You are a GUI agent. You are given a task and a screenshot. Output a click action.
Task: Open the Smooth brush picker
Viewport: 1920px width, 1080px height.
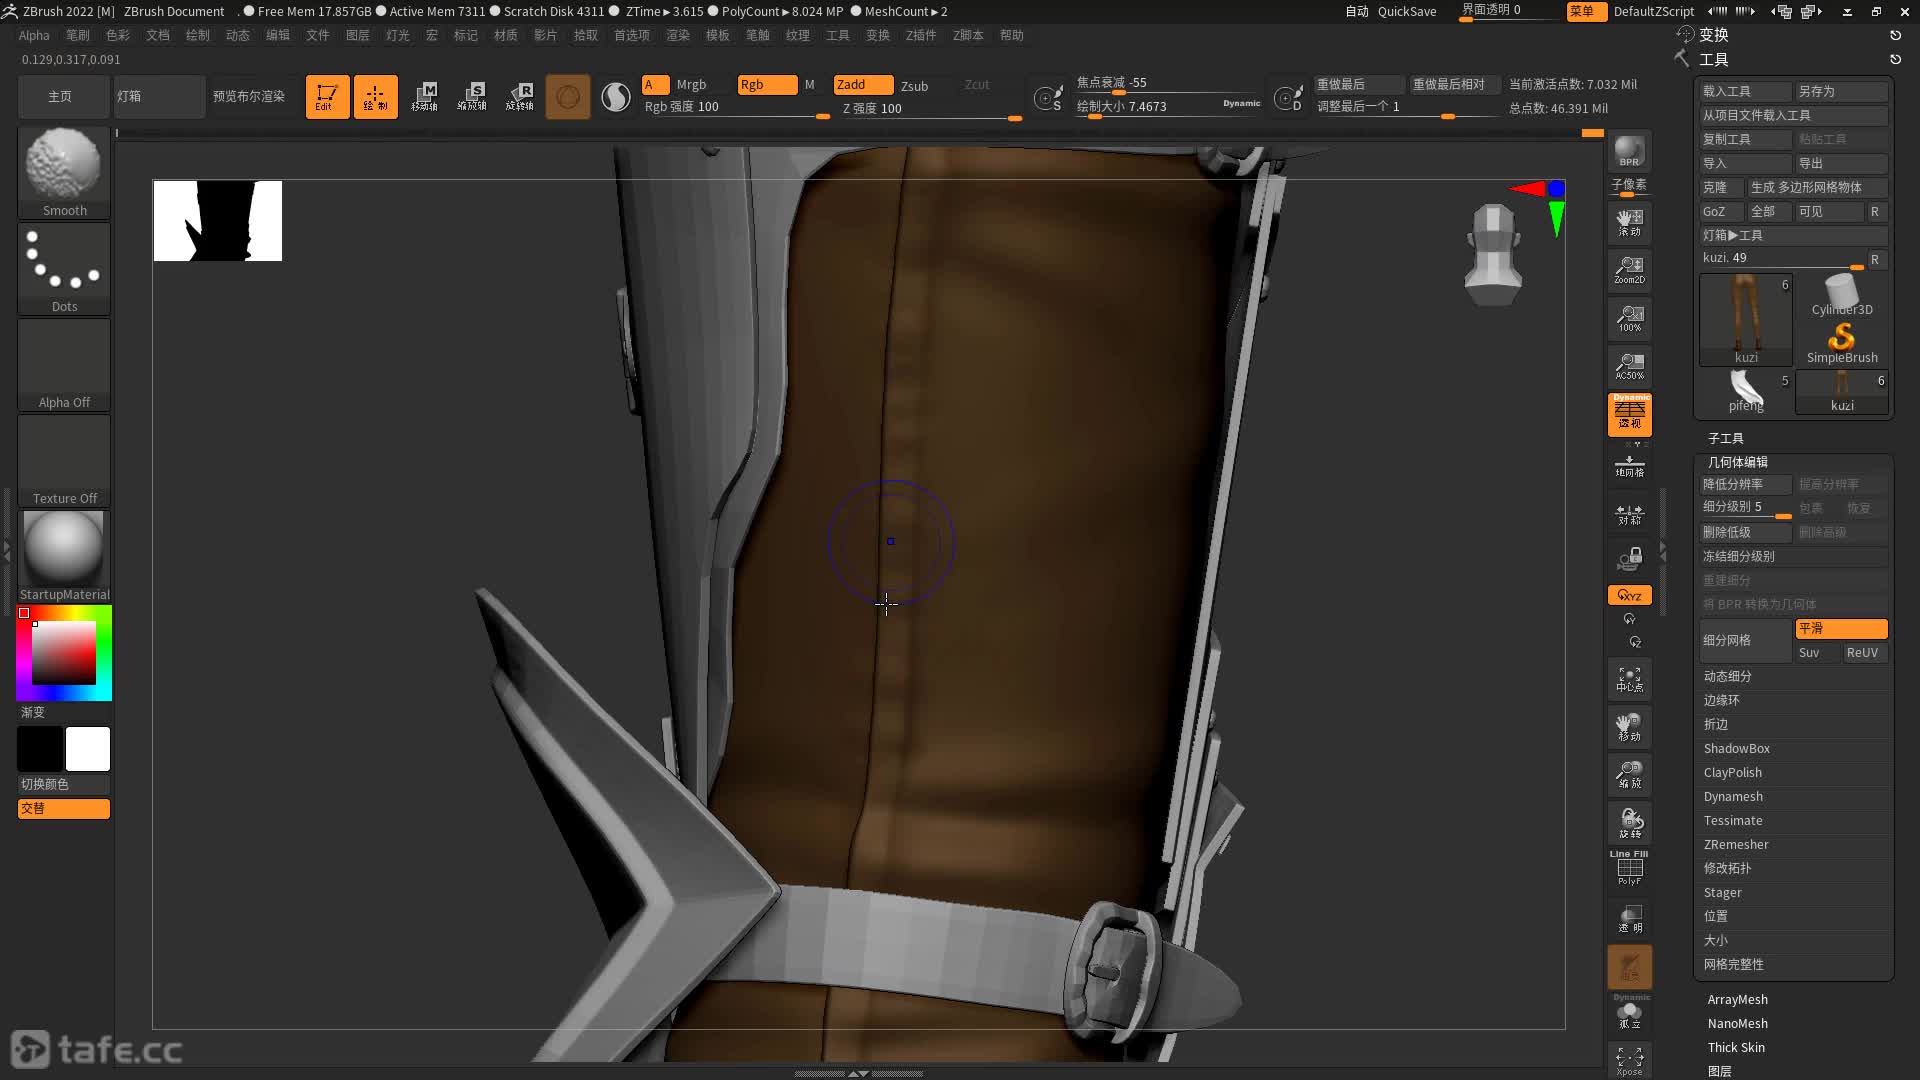[x=64, y=171]
